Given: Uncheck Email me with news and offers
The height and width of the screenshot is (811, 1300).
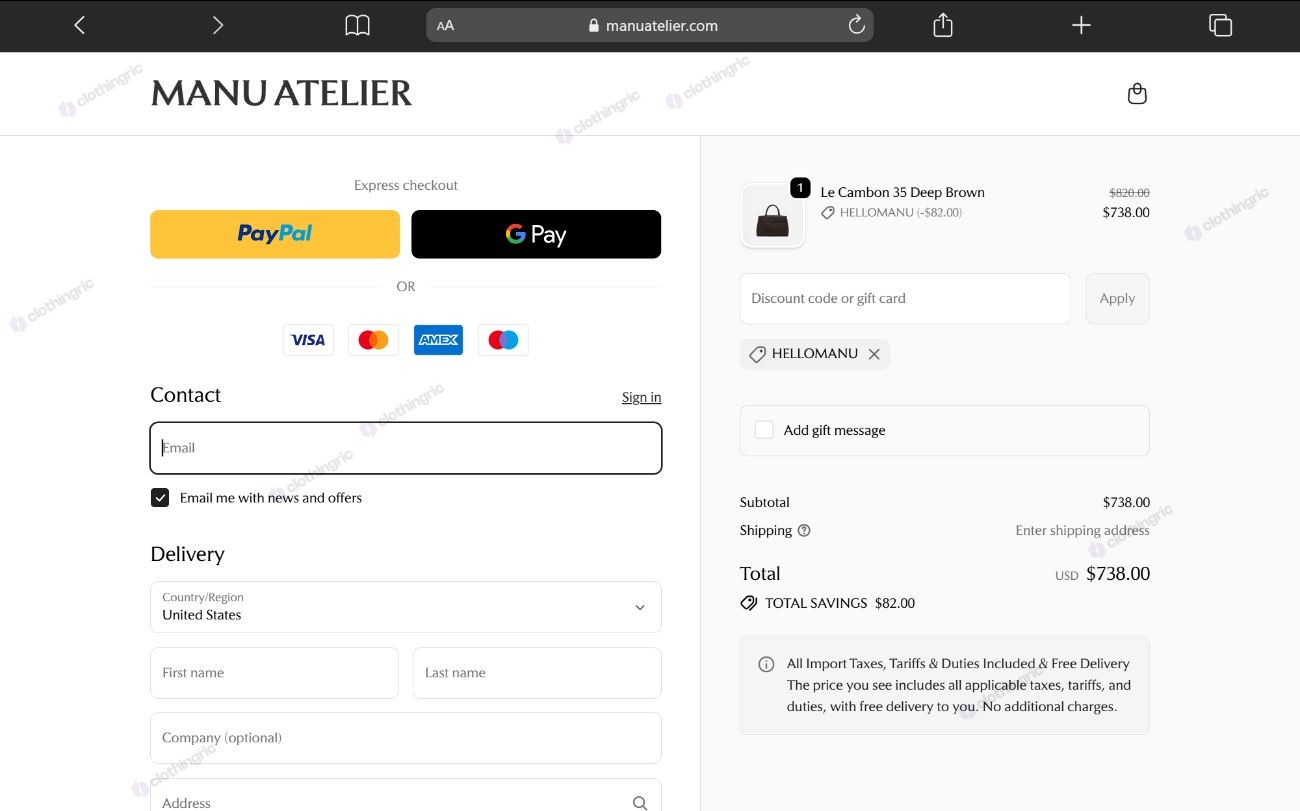Looking at the screenshot, I should (x=160, y=497).
